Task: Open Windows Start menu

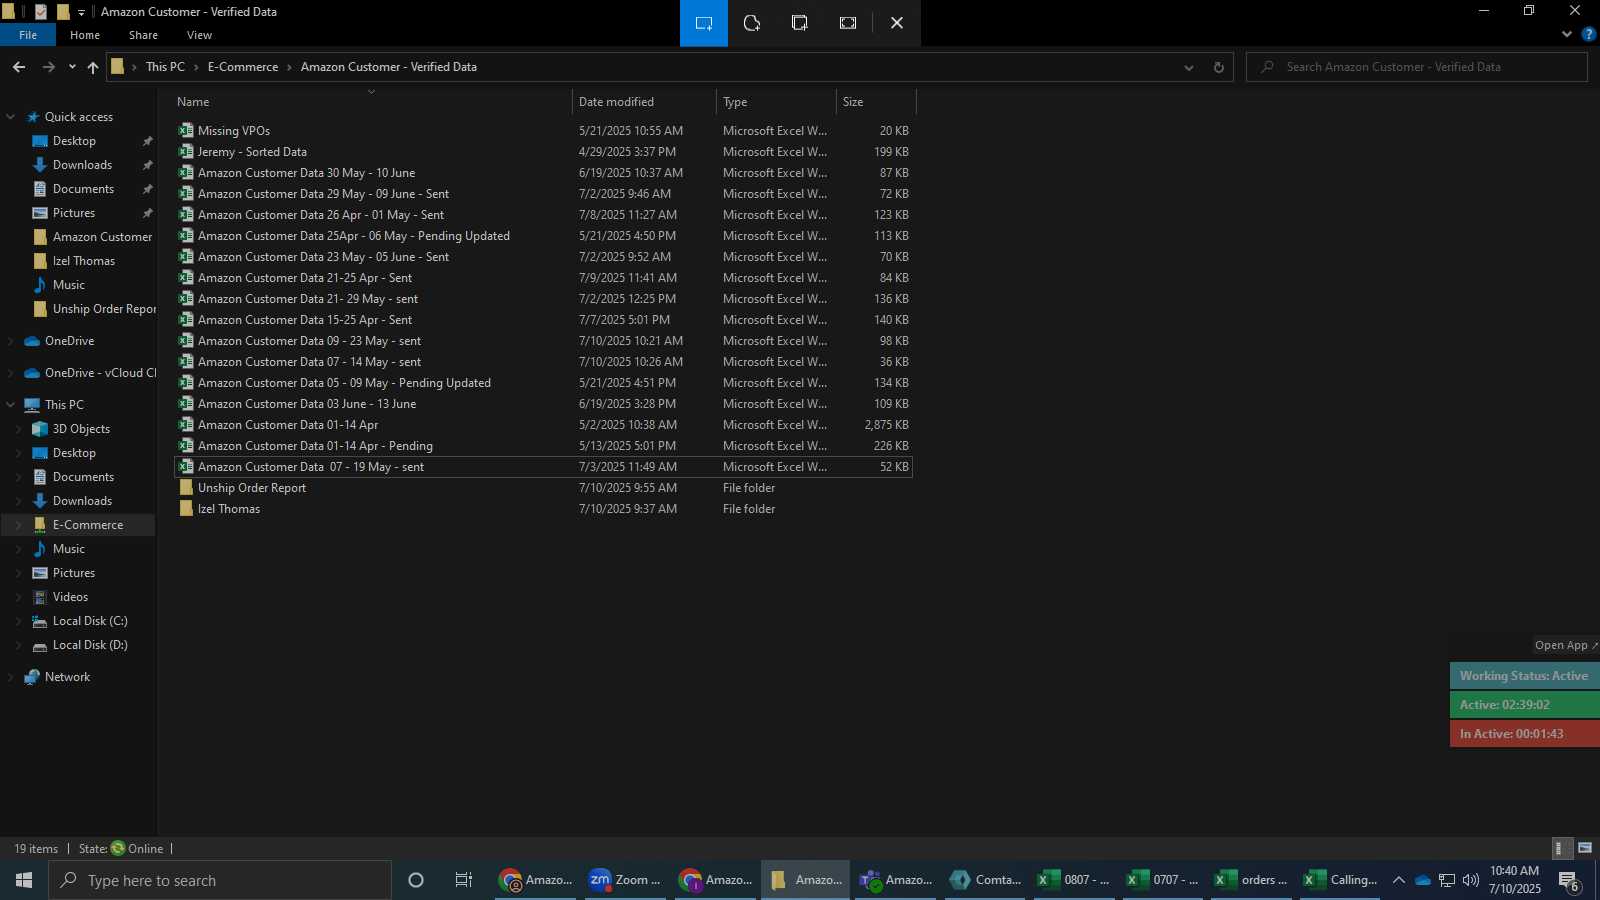Action: (24, 880)
